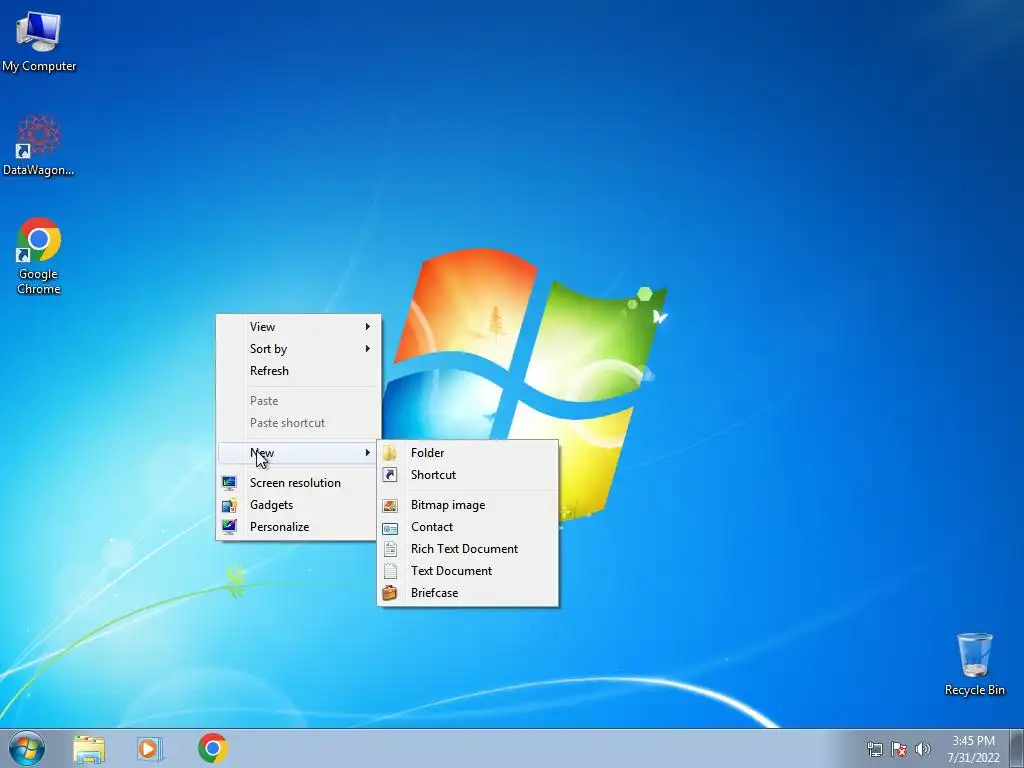
Task: Create a new Briefcase
Action: [x=468, y=593]
